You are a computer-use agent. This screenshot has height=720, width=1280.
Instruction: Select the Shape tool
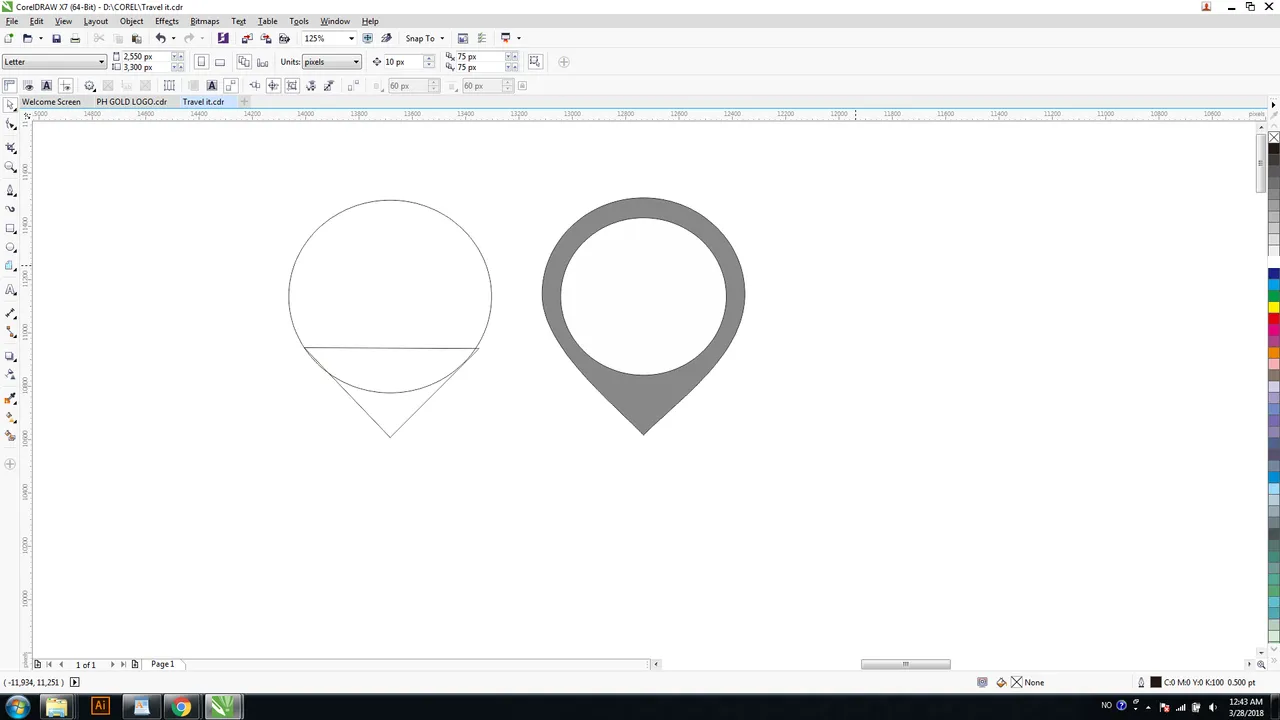(11, 124)
